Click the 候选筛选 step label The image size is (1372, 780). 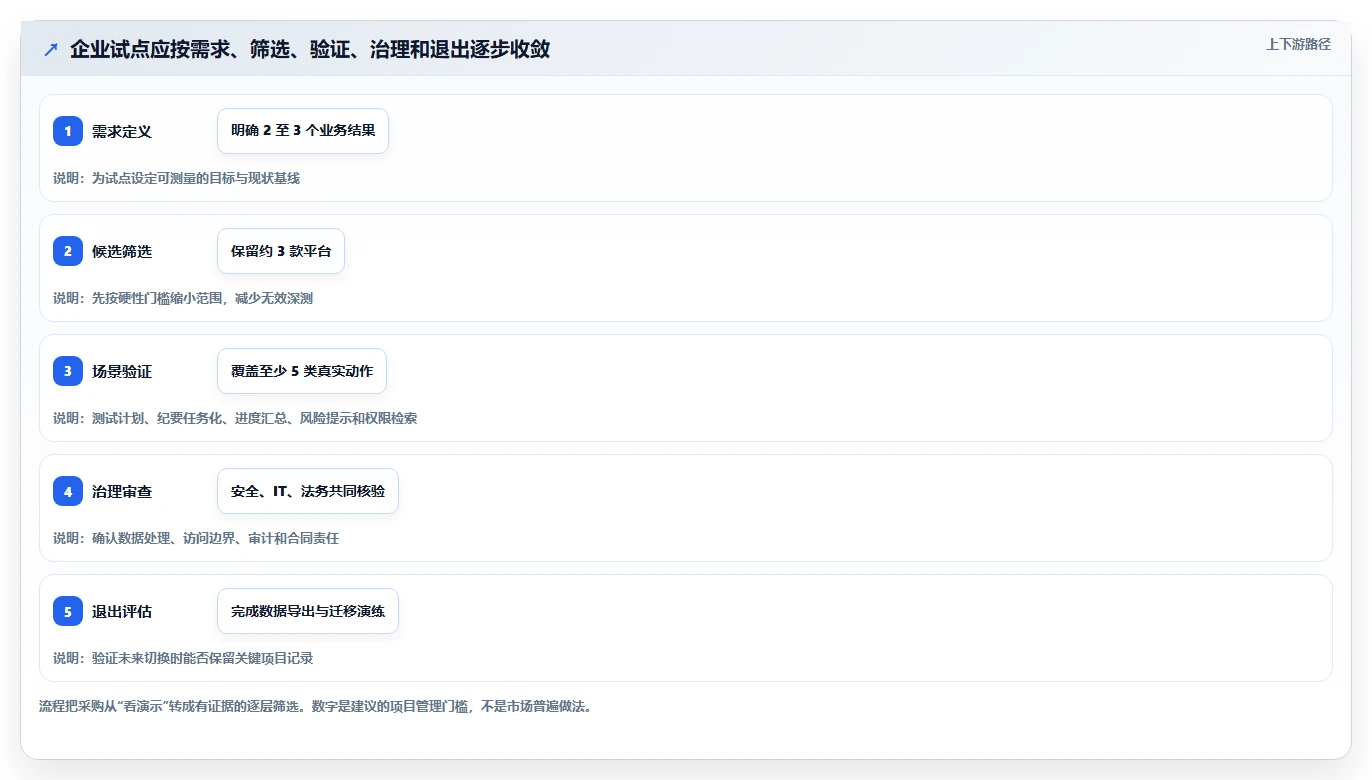(x=122, y=251)
